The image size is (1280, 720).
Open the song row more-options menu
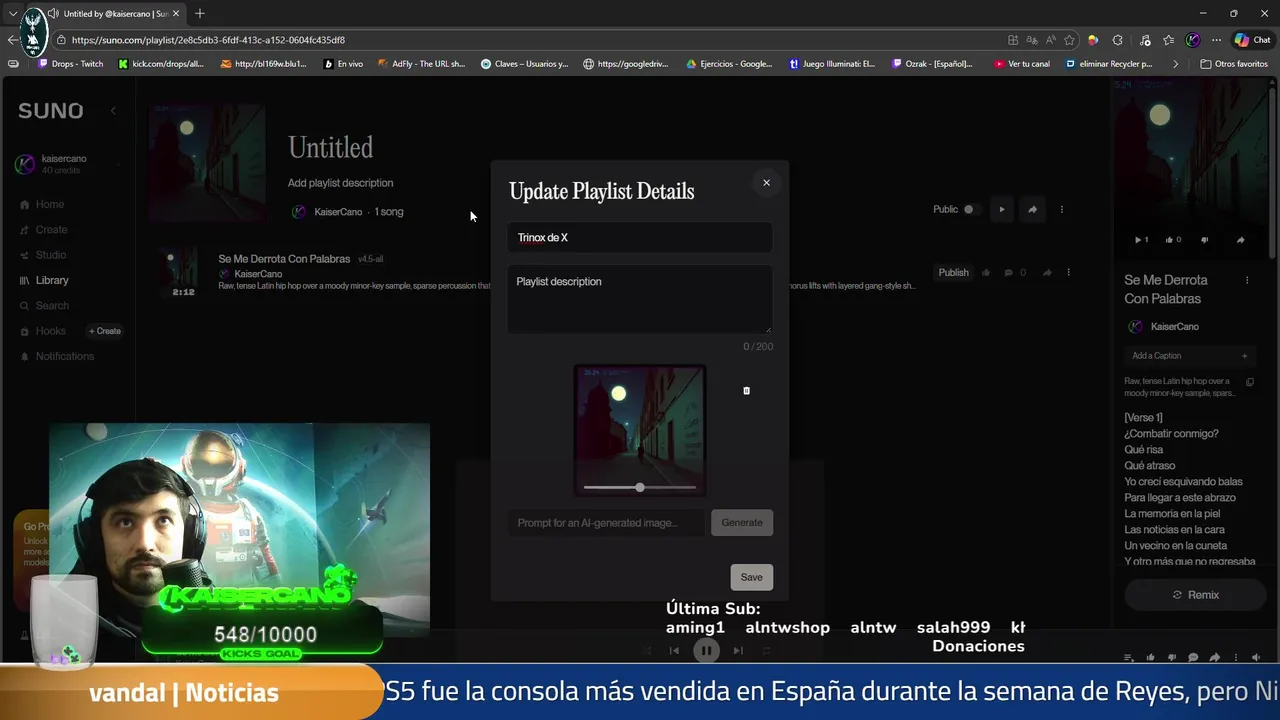pos(1068,273)
